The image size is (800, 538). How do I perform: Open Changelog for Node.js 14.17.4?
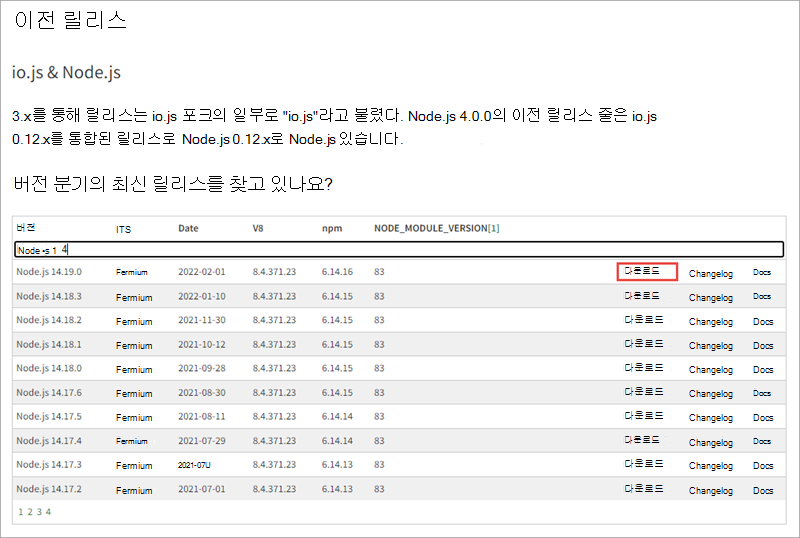(711, 443)
